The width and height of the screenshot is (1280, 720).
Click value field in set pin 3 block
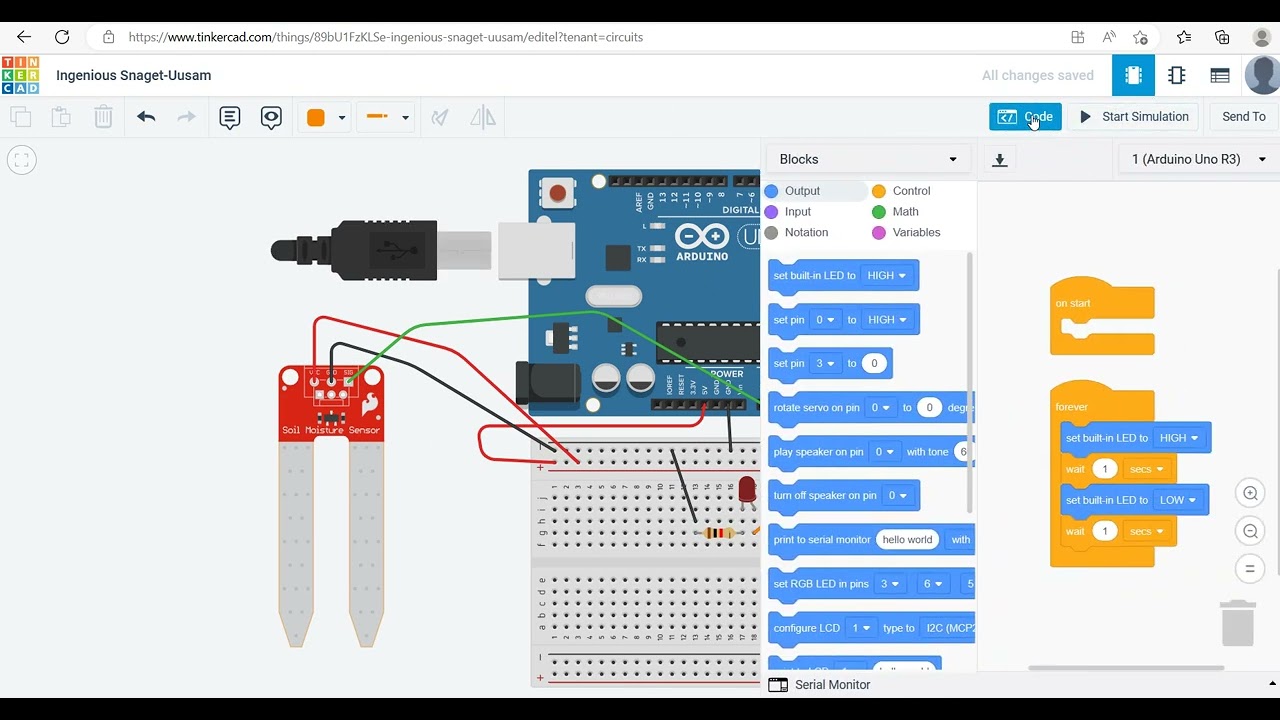point(874,363)
